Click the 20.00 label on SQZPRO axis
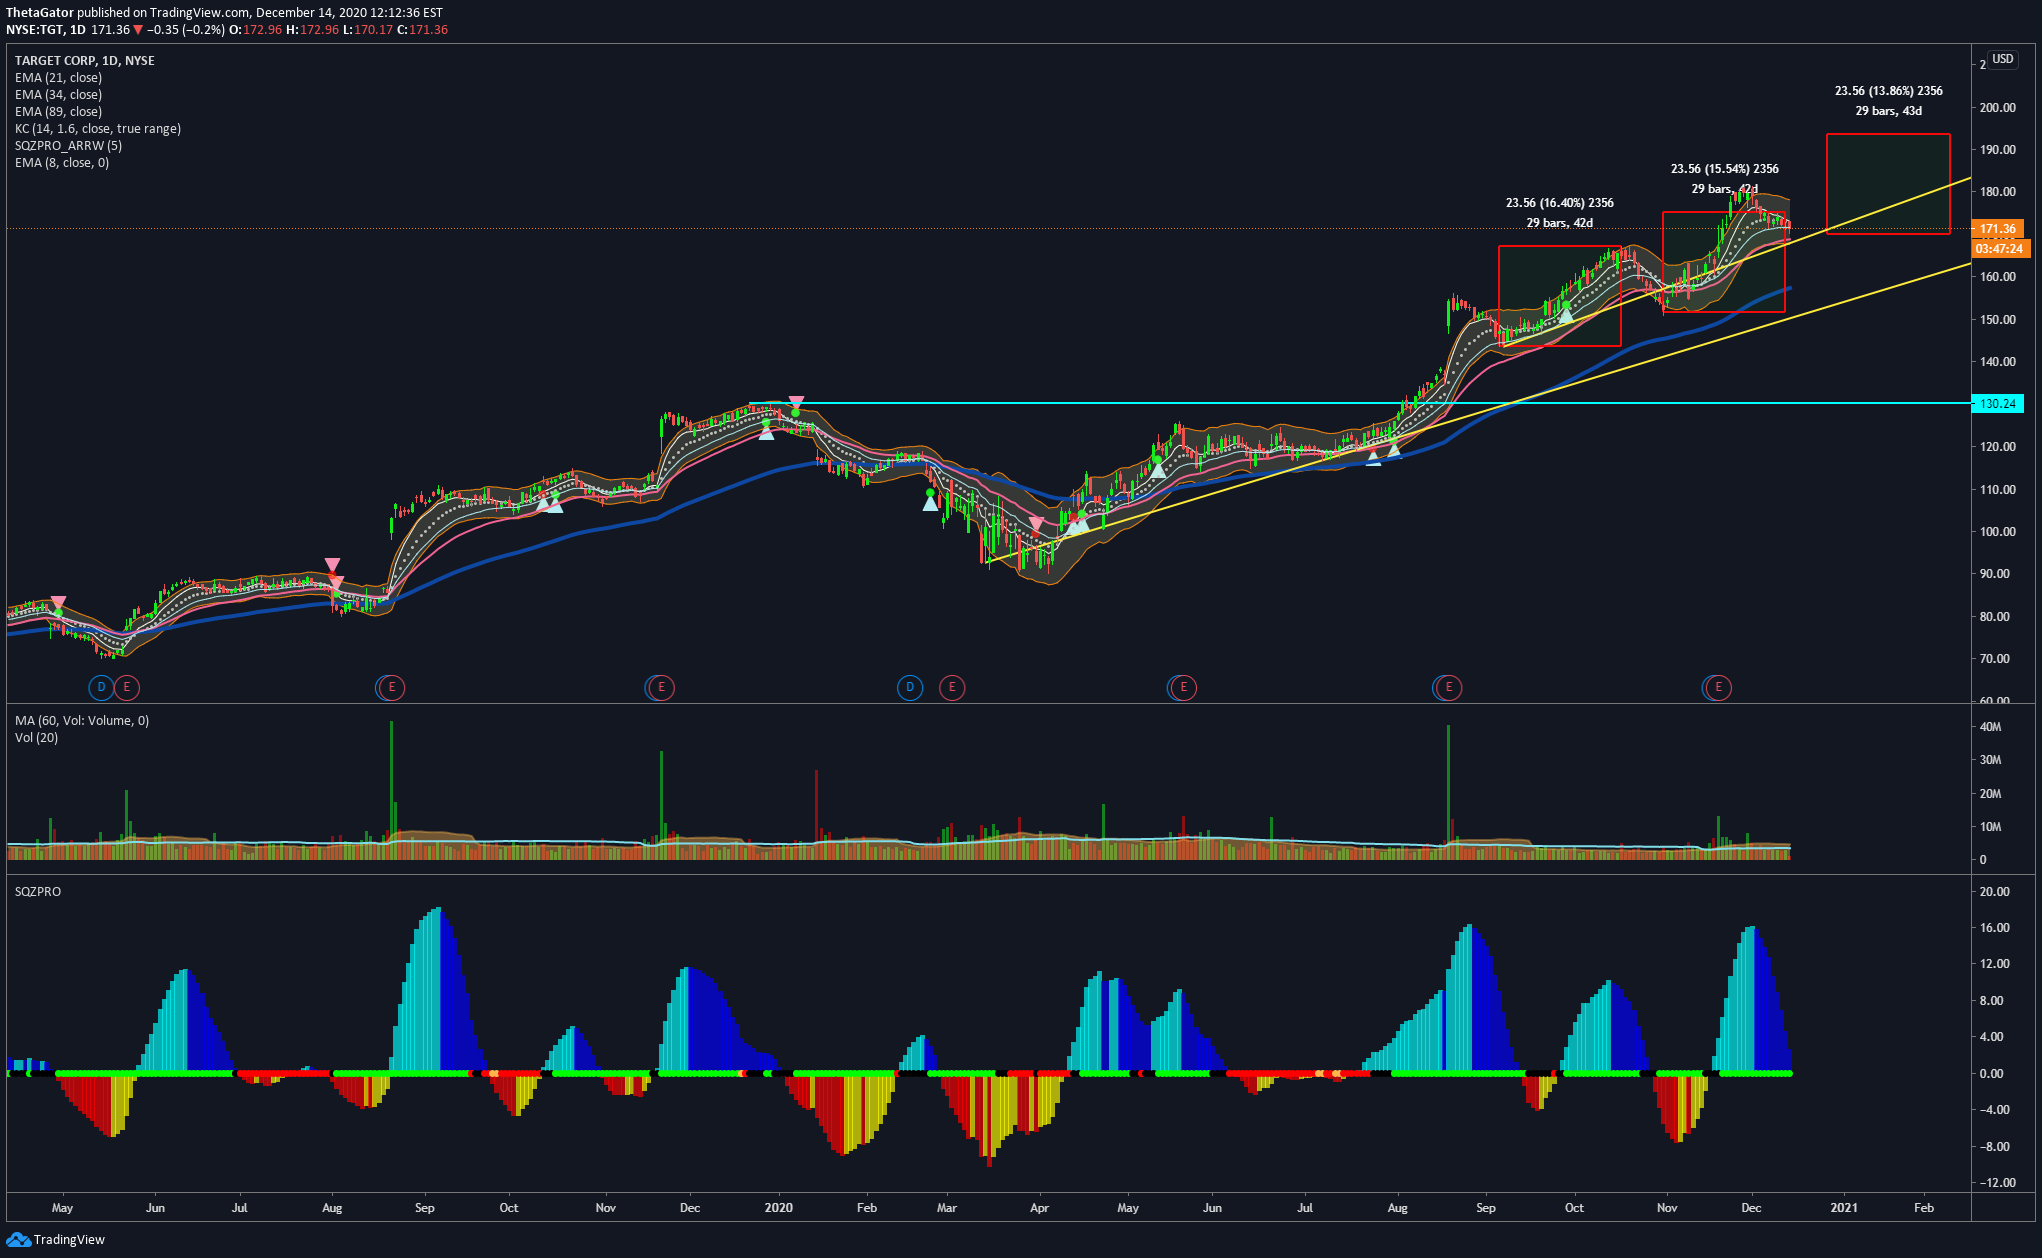 tap(1995, 892)
